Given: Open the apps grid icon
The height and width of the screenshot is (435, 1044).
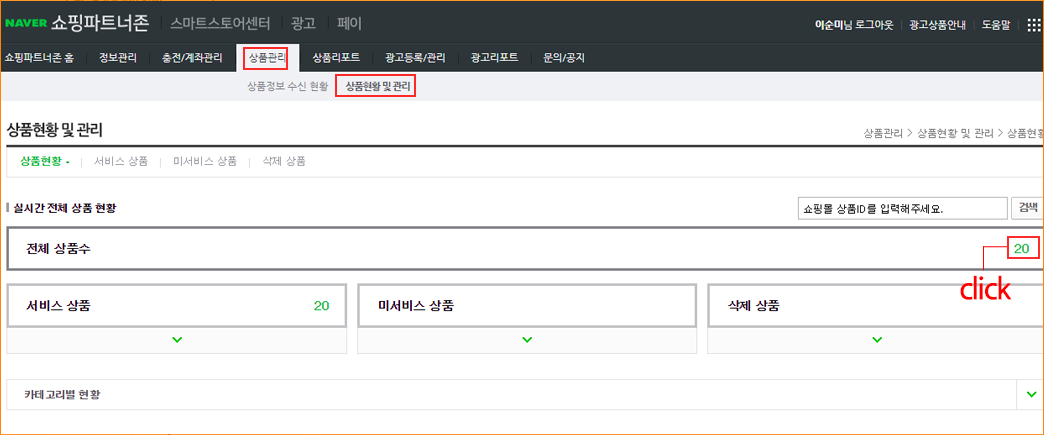Looking at the screenshot, I should (1033, 25).
